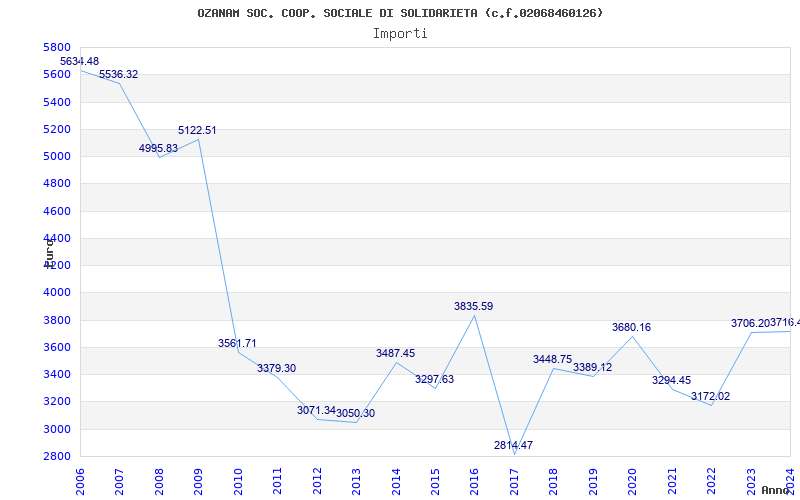
Task: Click x-axis year 2008
Action: pos(159,481)
